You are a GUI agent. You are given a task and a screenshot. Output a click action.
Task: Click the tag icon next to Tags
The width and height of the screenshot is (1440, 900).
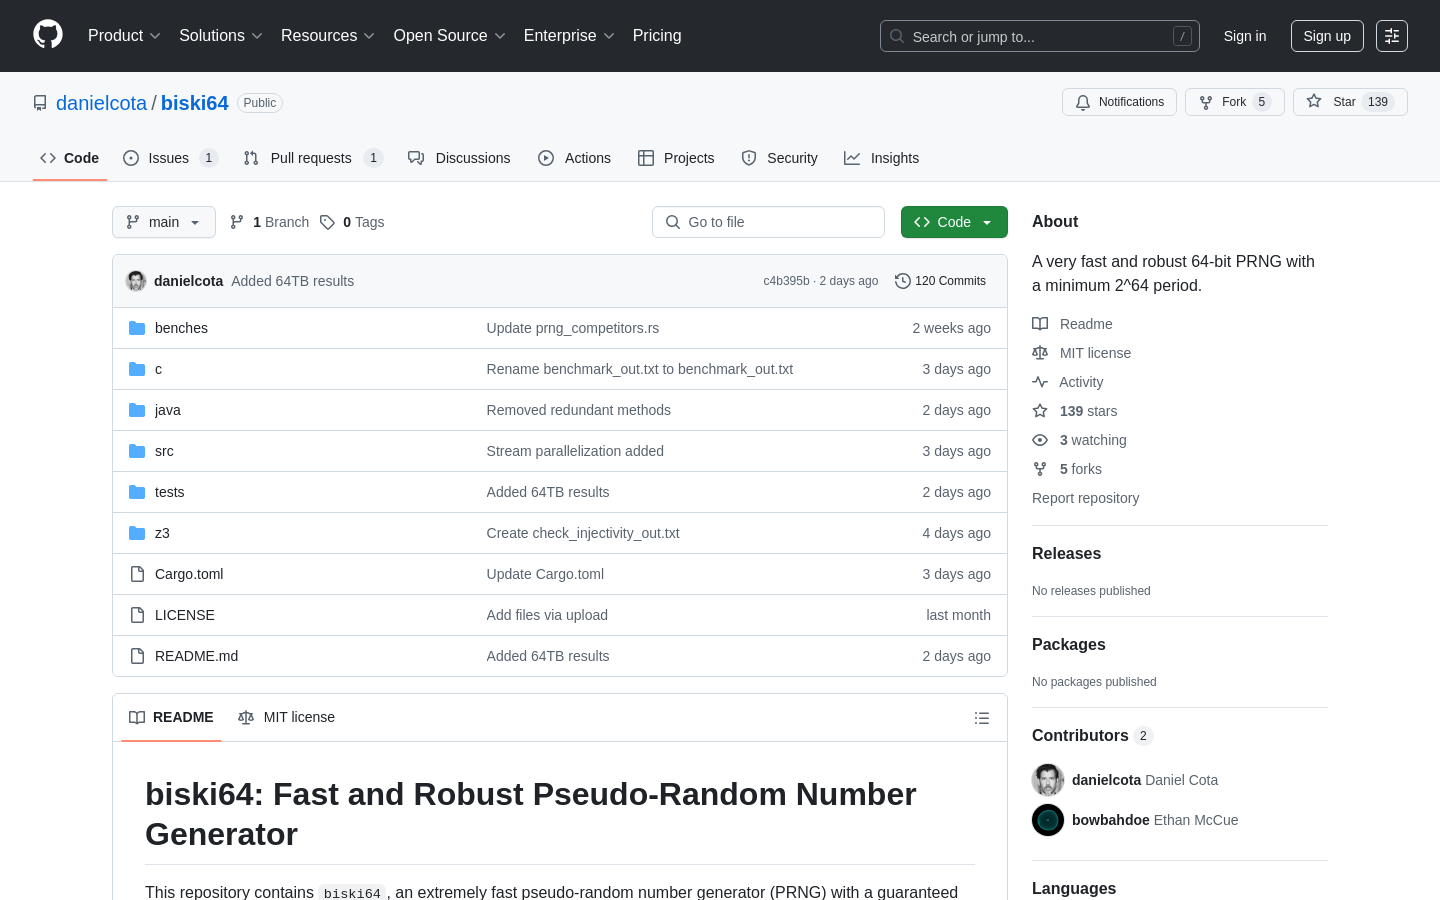327,222
